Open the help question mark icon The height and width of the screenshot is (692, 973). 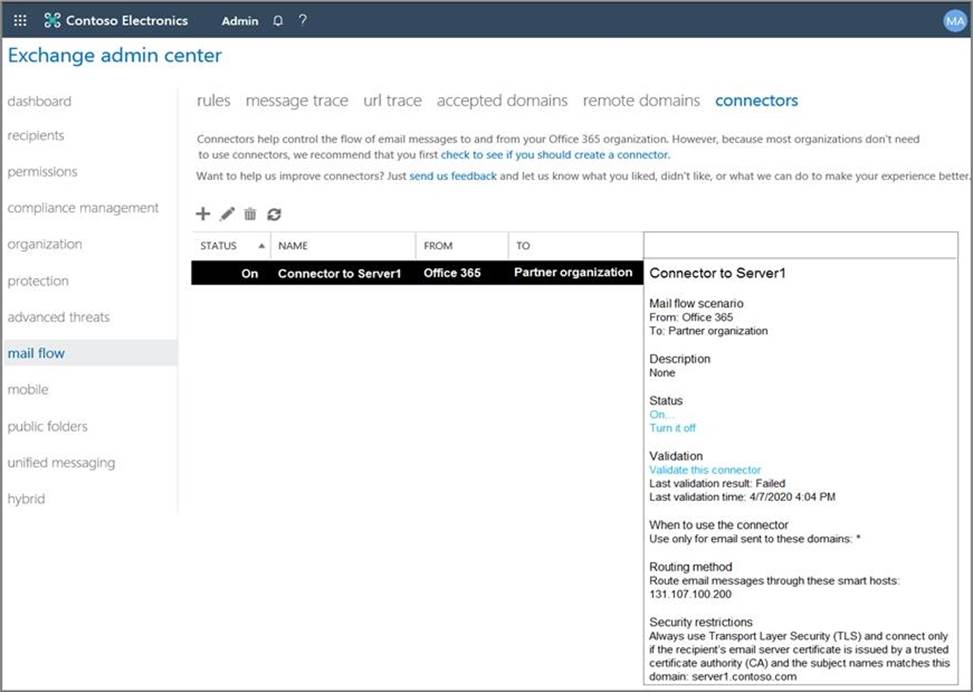coord(303,20)
